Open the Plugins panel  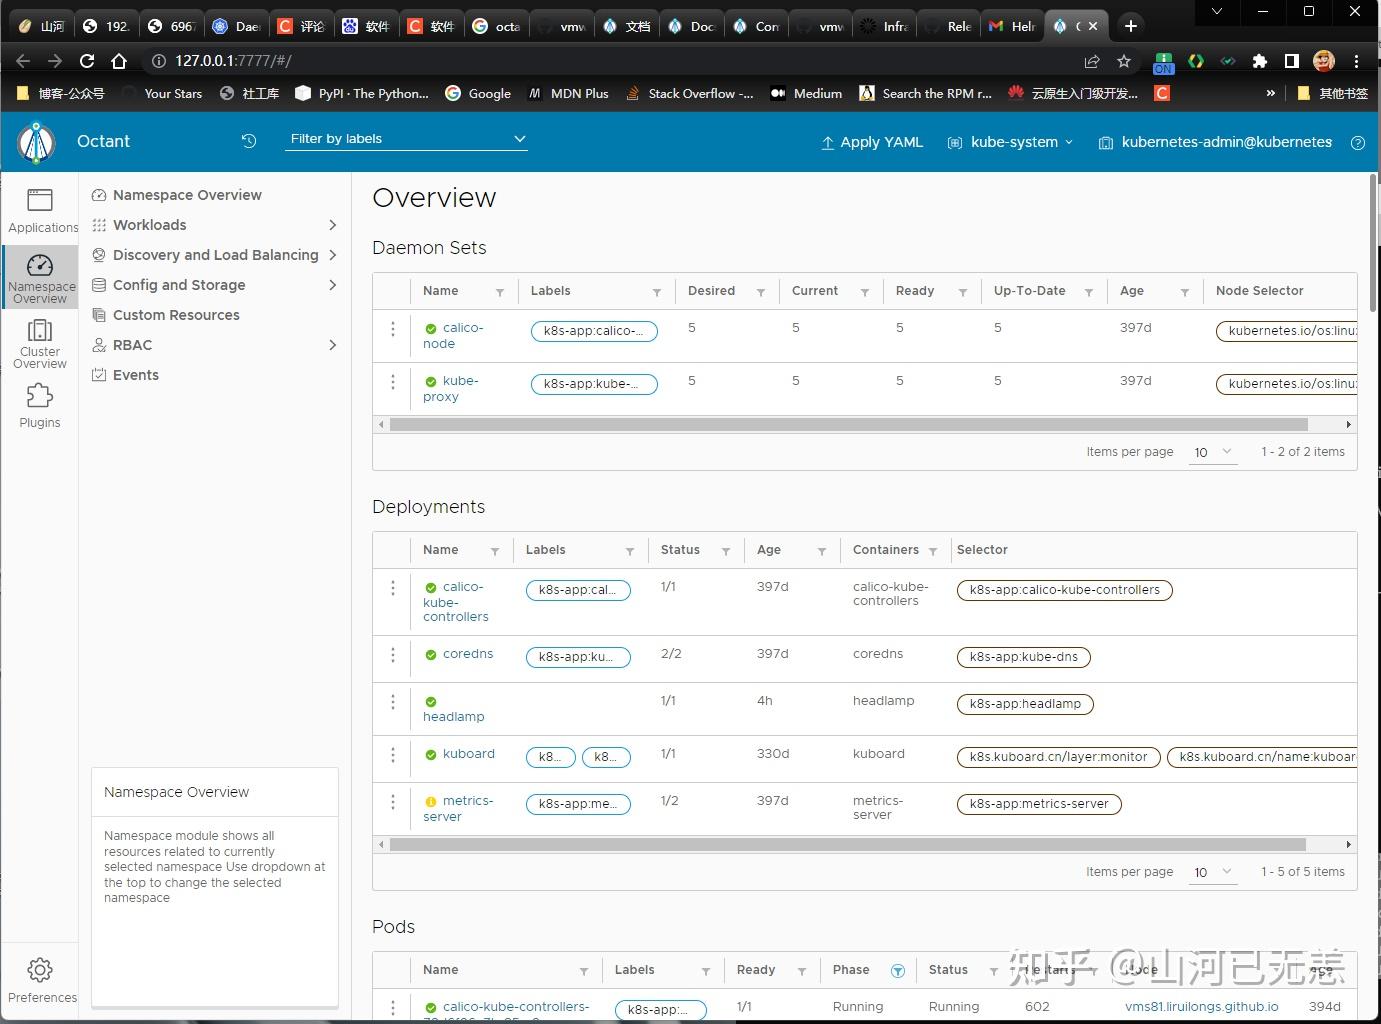pyautogui.click(x=40, y=405)
